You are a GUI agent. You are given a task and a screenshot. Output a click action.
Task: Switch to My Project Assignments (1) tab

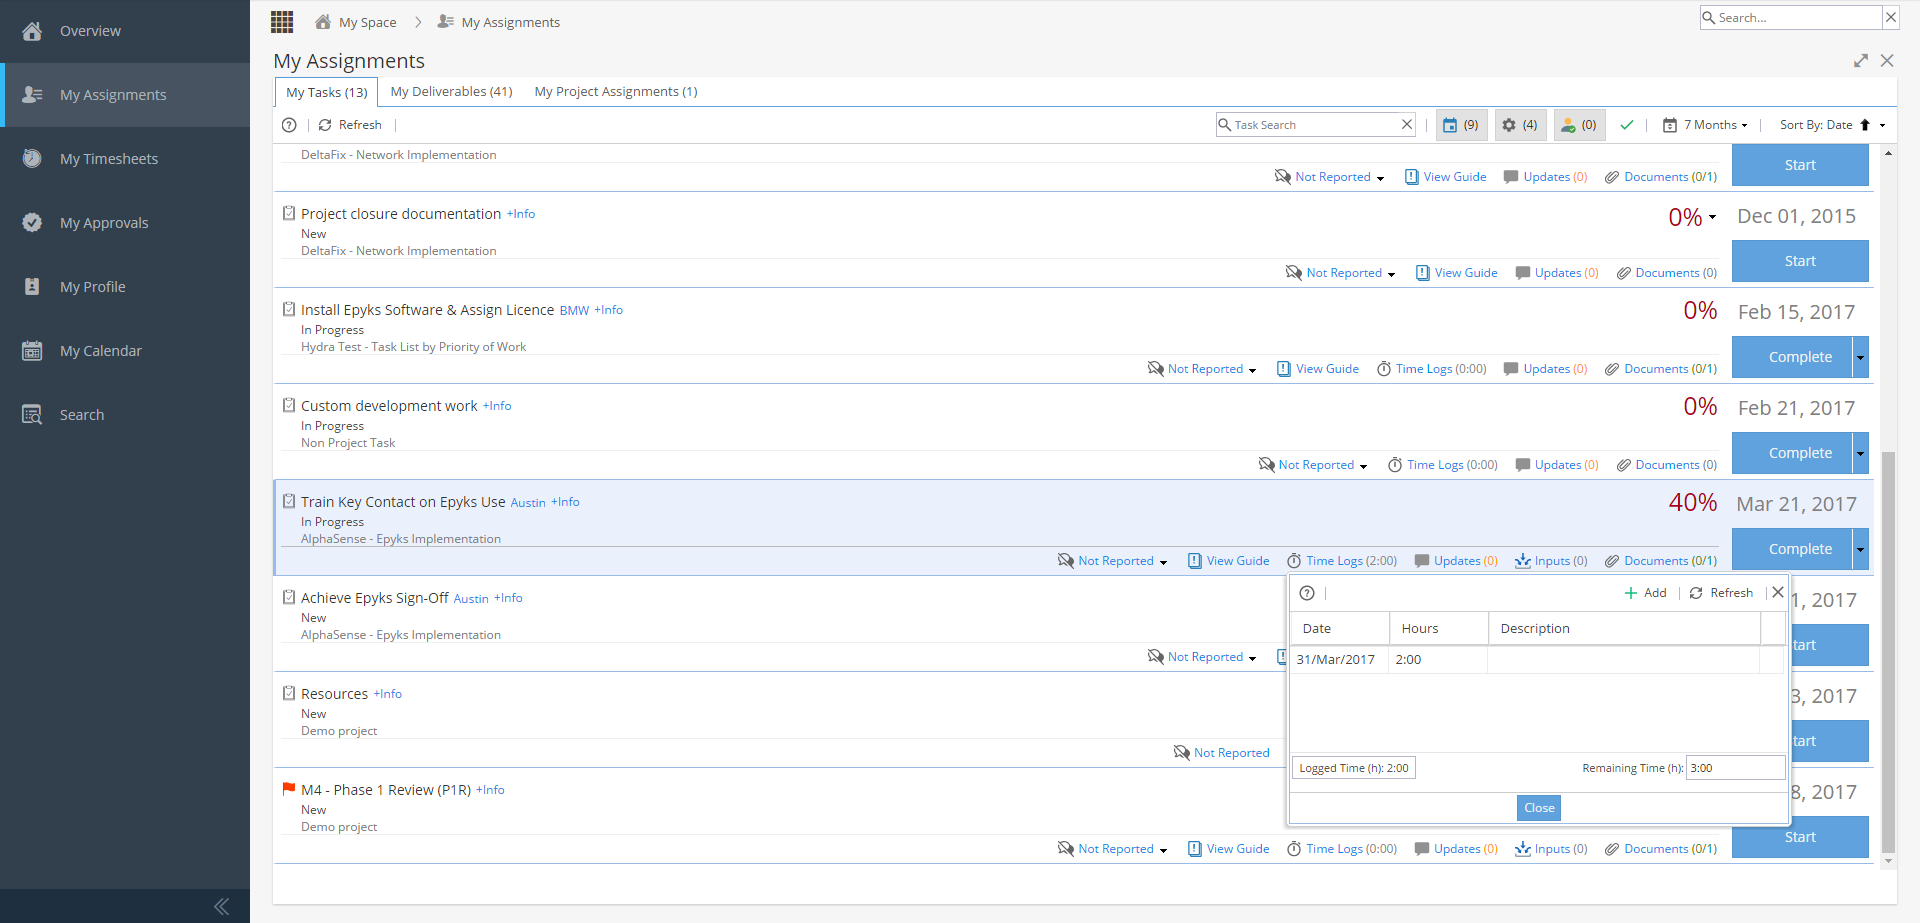tap(616, 91)
